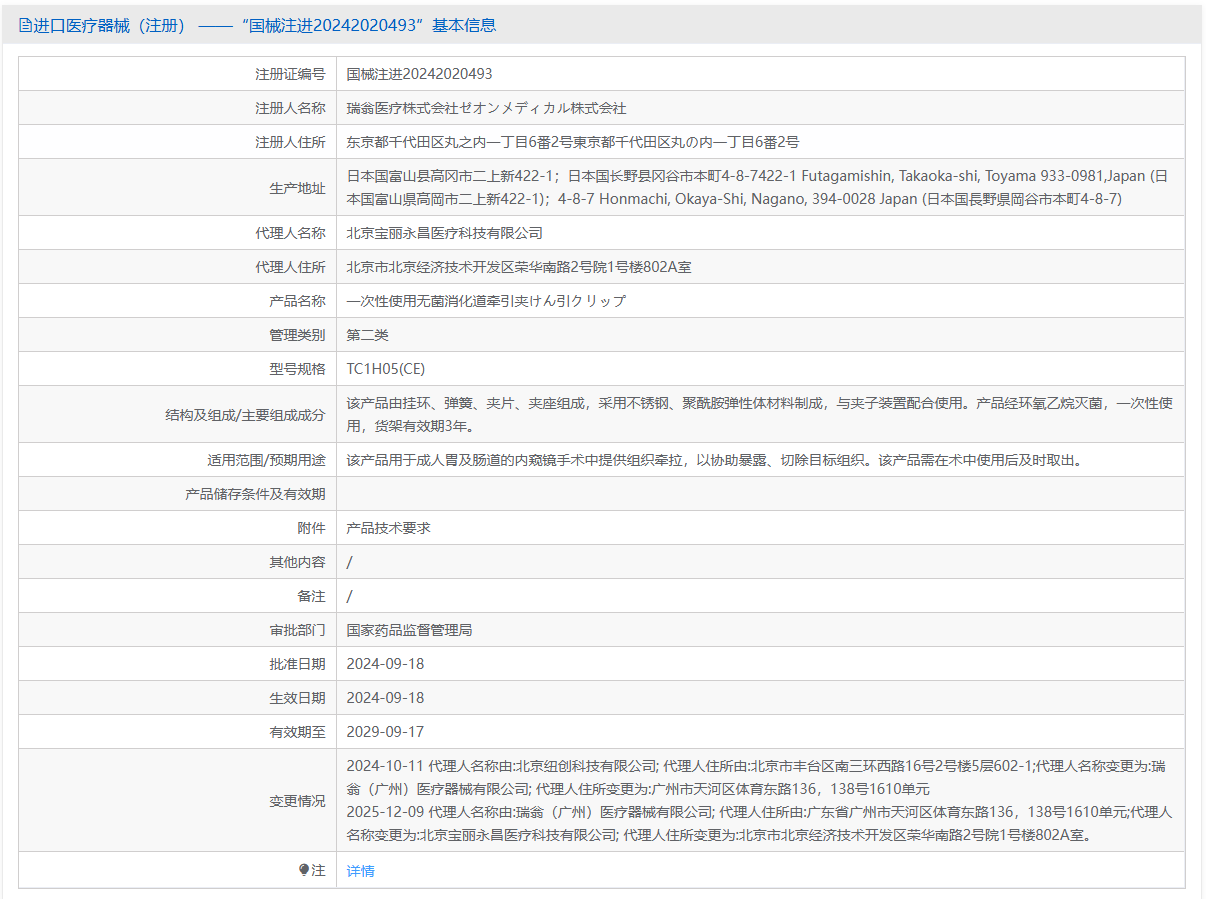Viewport: 1206px width, 899px height.
Task: Click the 管理类别 label
Action: pyautogui.click(x=297, y=335)
